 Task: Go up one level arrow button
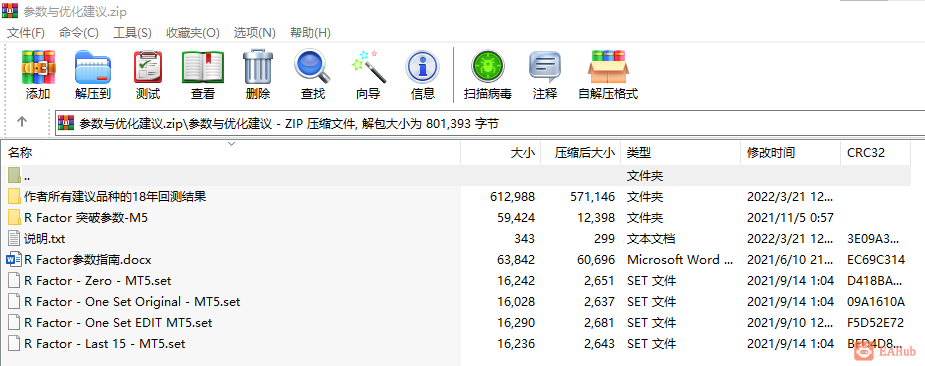pyautogui.click(x=22, y=122)
